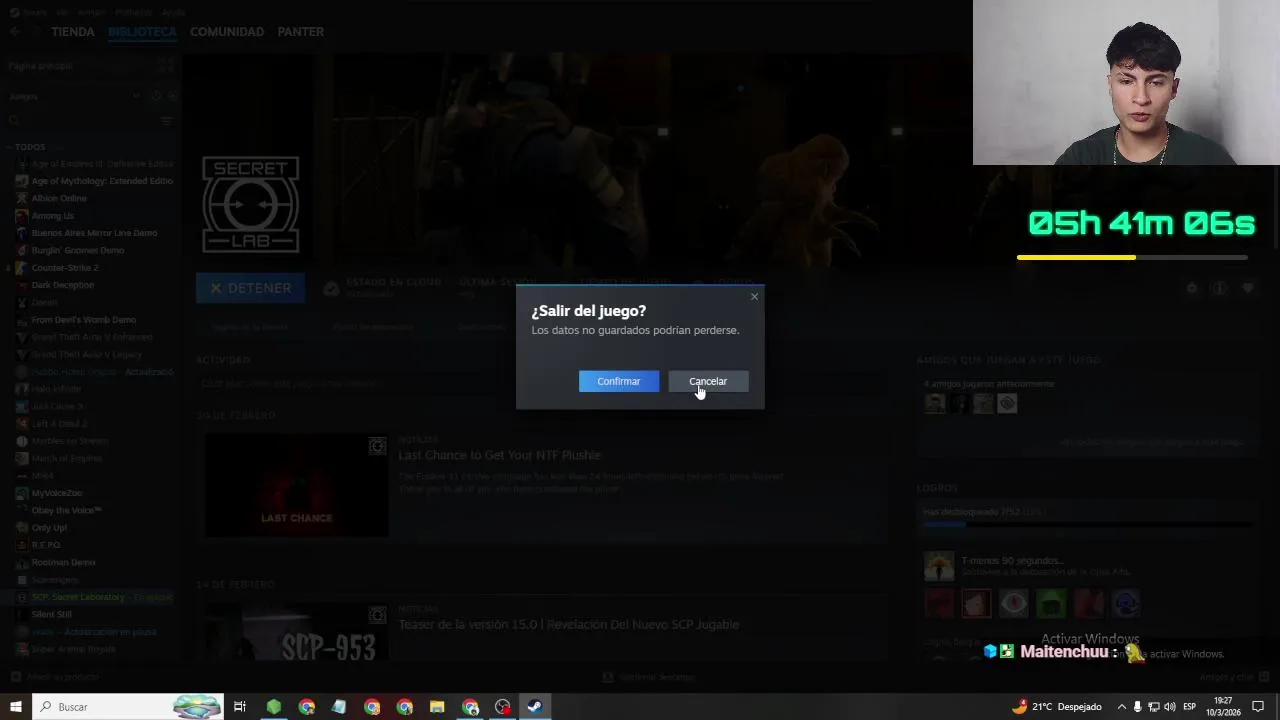The height and width of the screenshot is (720, 1280).
Task: Open library advanced filter icon
Action: pos(167,121)
